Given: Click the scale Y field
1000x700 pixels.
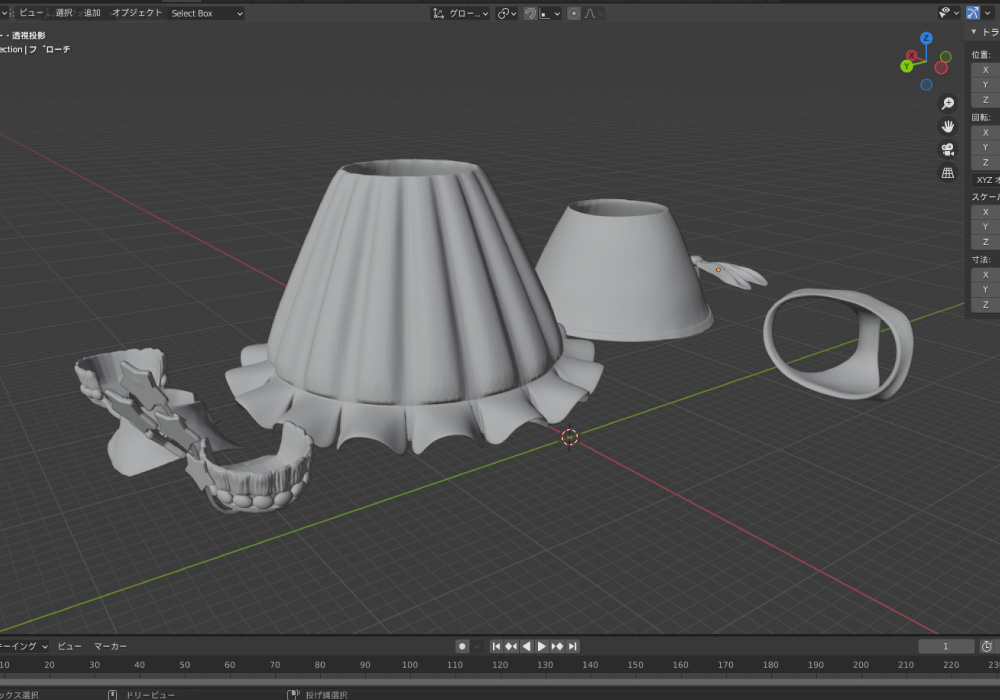Looking at the screenshot, I should 985,227.
